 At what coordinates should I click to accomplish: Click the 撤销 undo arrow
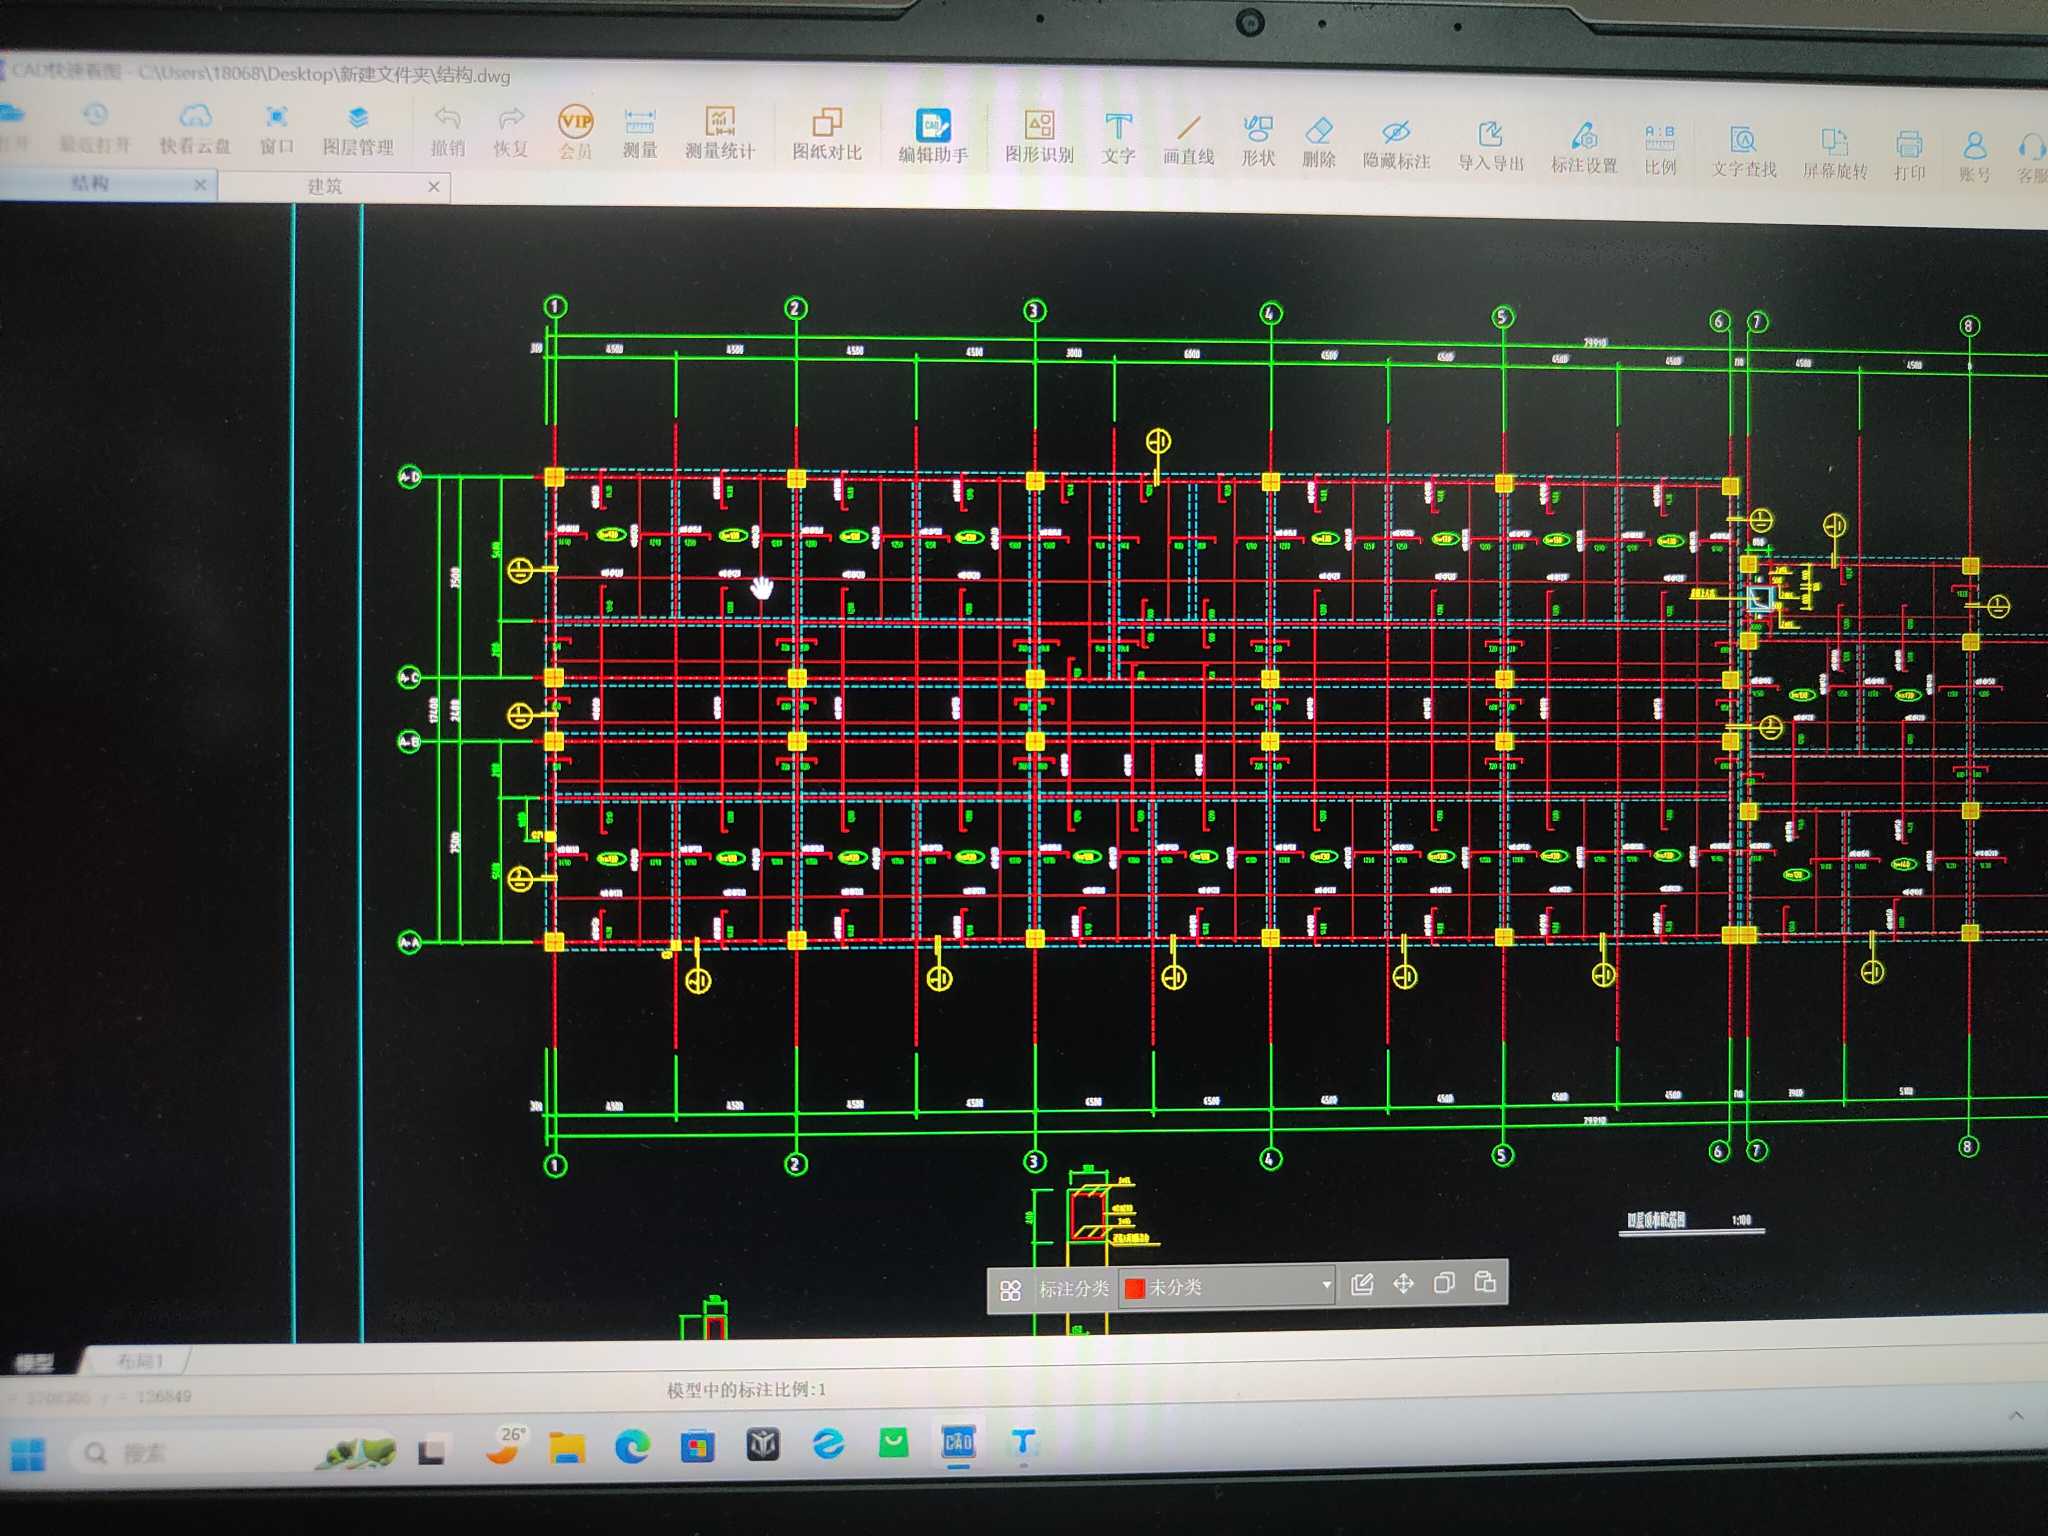(447, 131)
